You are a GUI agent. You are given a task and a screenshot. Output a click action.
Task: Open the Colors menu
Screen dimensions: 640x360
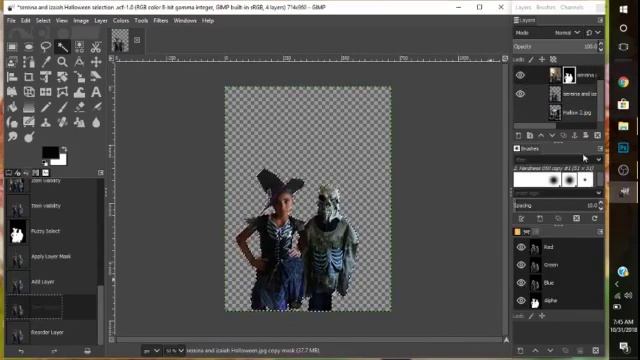(x=121, y=20)
